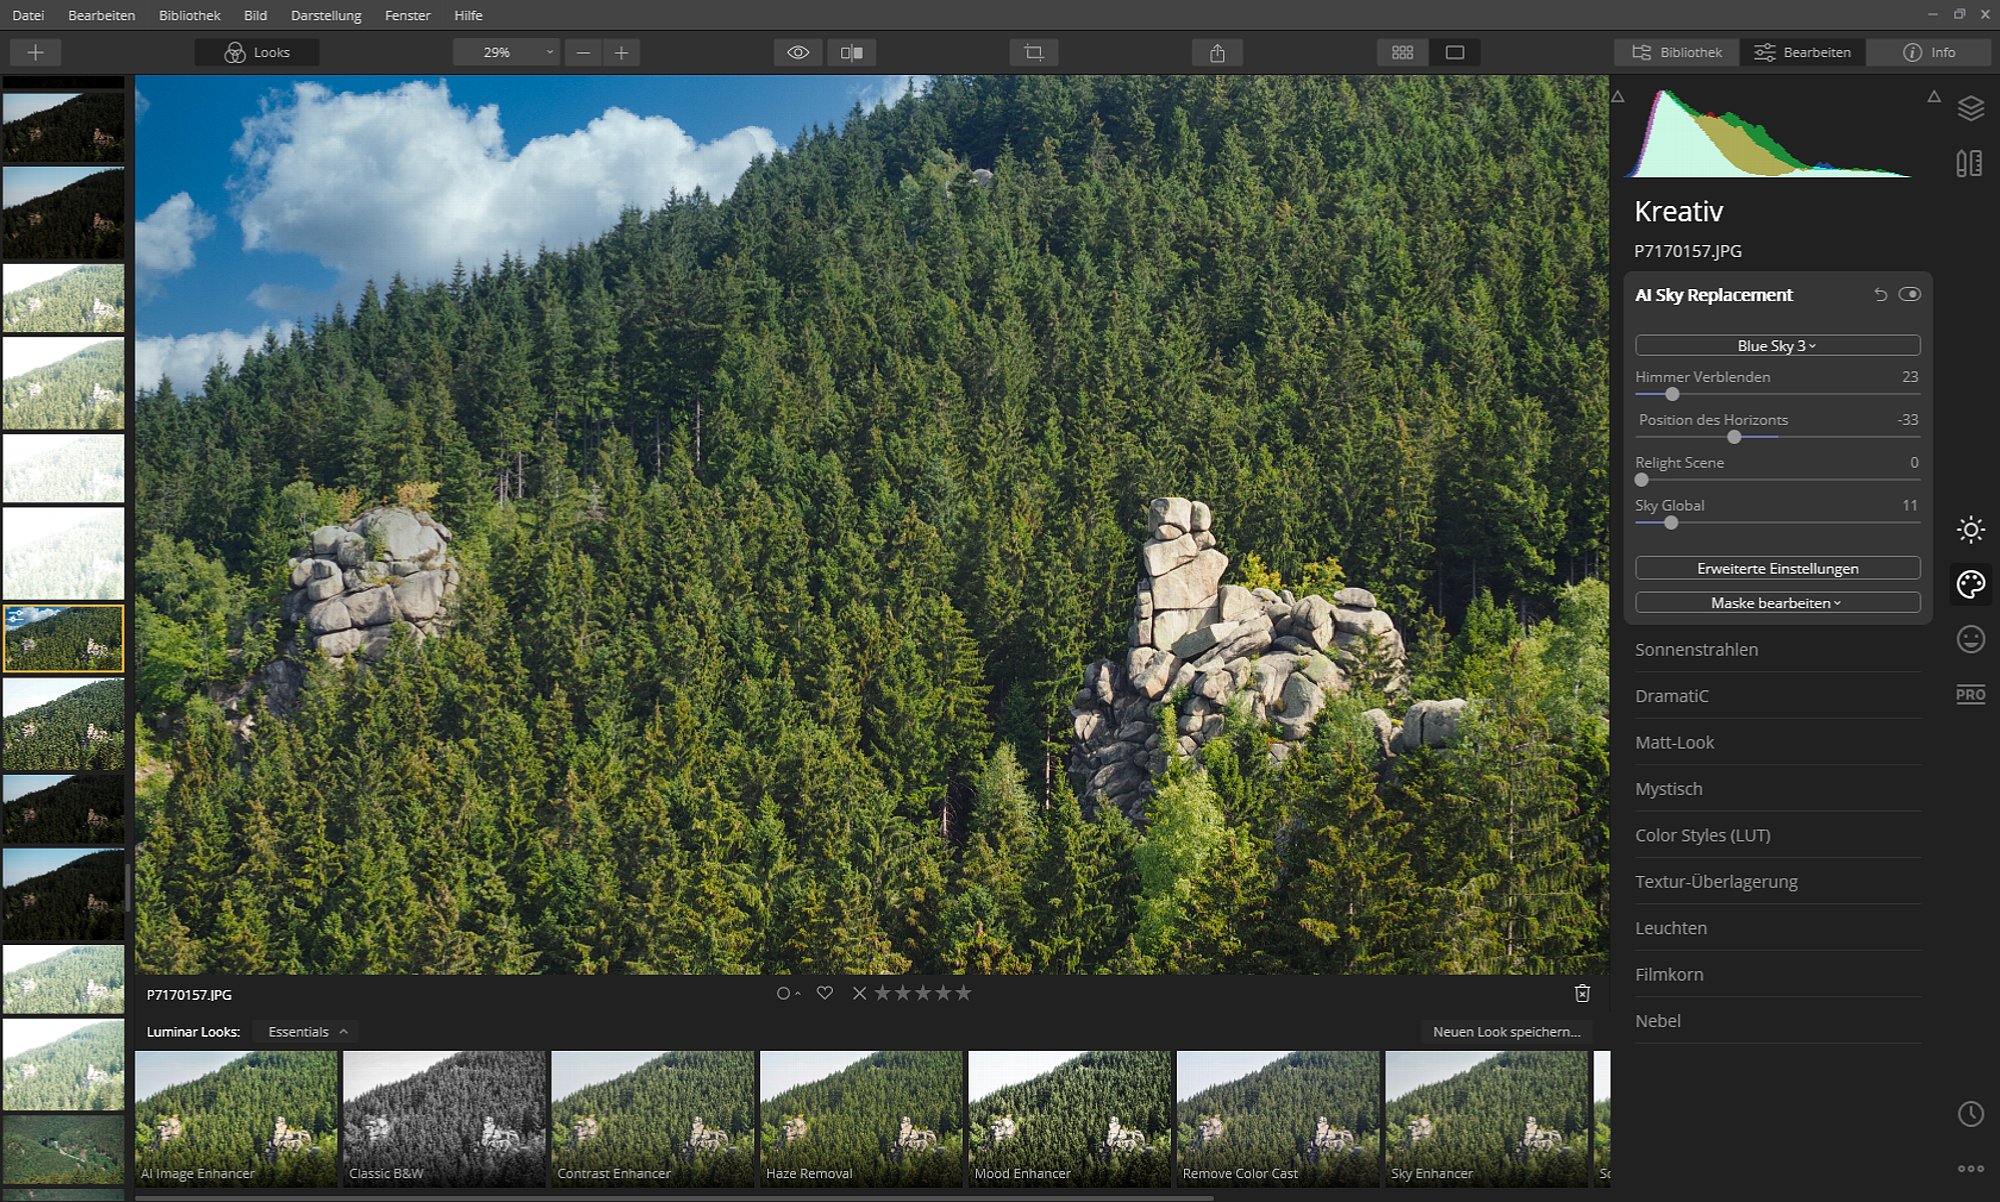Set rating to five stars
Viewport: 2000px width, 1202px height.
coord(963,993)
